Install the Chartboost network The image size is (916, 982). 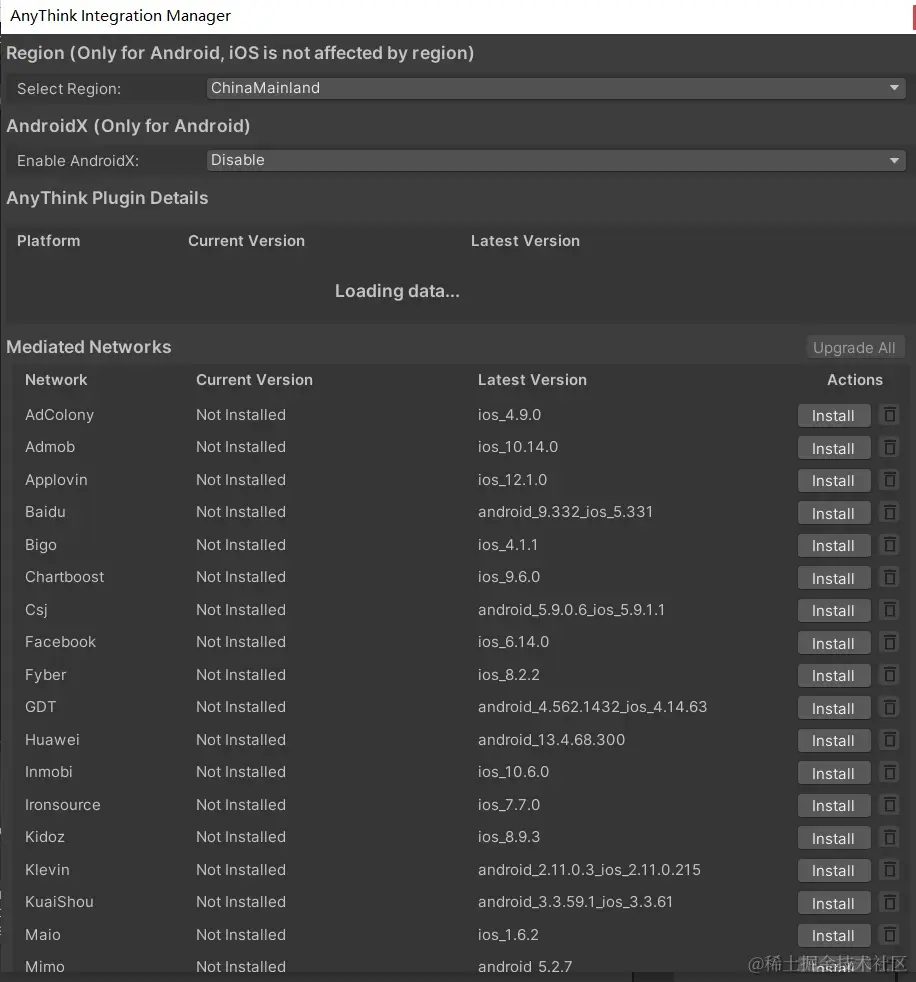[x=833, y=579]
